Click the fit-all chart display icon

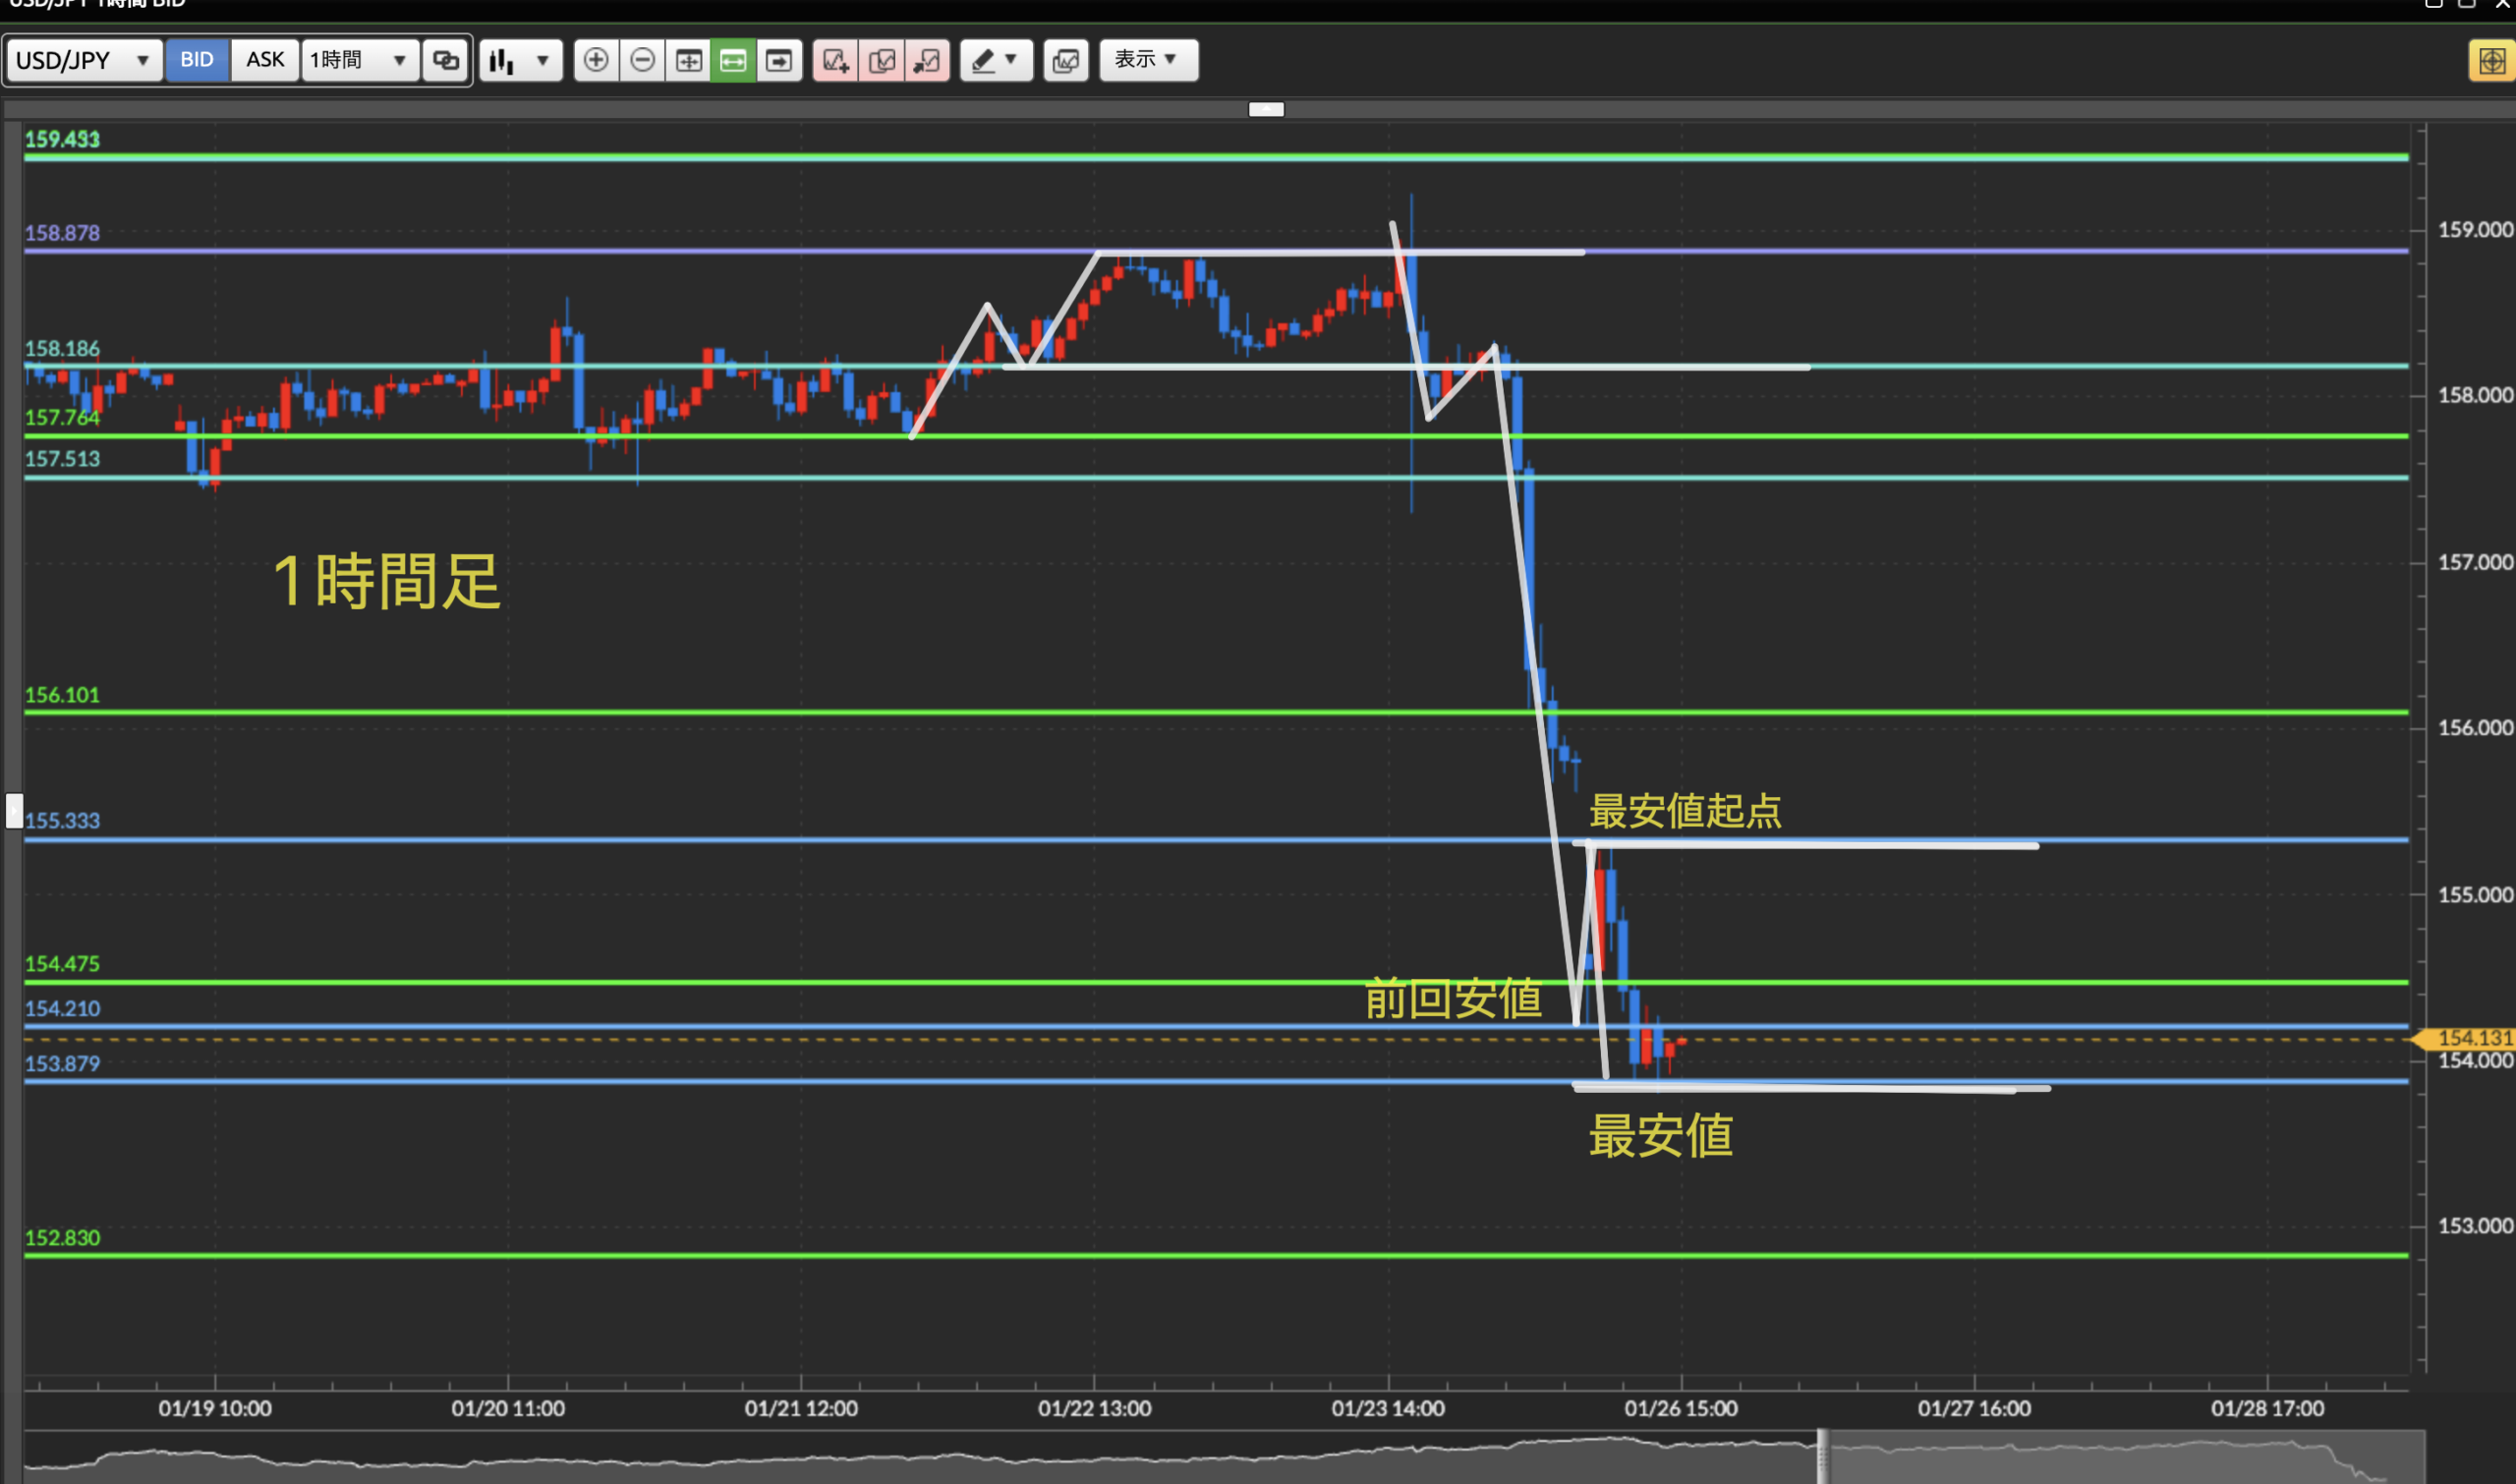point(689,60)
